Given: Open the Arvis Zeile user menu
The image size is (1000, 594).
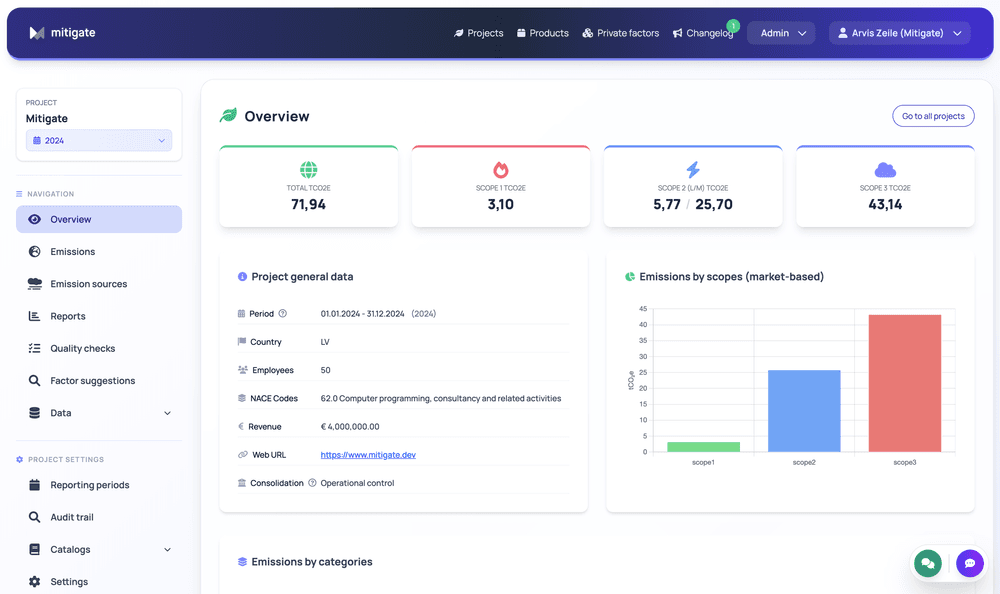Looking at the screenshot, I should (x=899, y=33).
